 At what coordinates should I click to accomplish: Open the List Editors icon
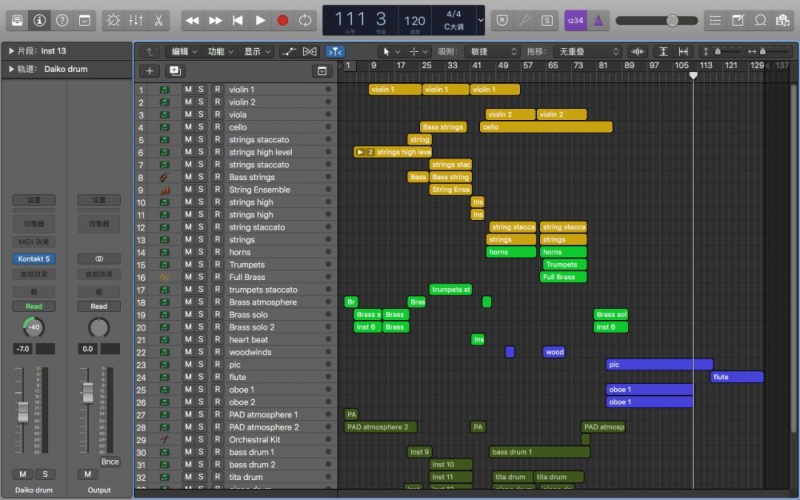tap(715, 20)
